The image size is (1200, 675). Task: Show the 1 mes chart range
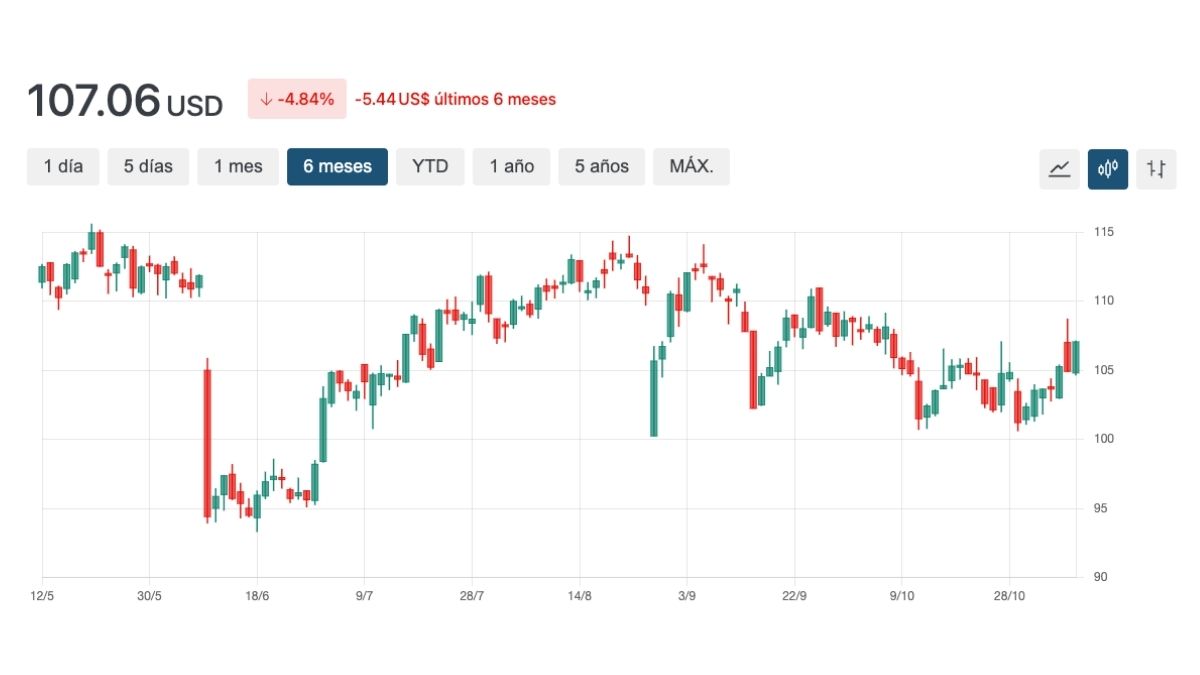238,167
